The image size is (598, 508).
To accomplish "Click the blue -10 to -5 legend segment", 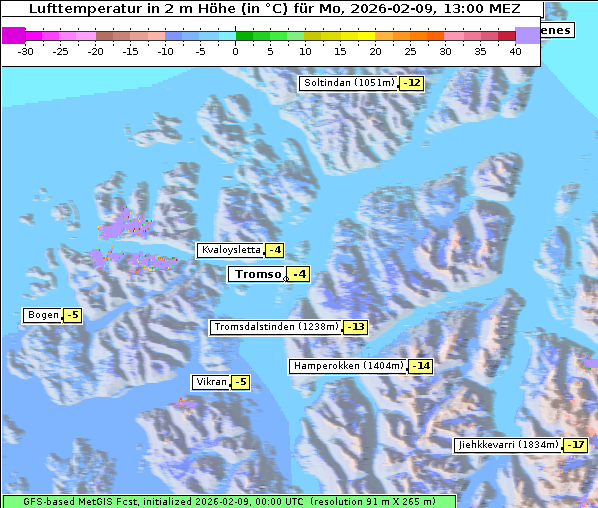I will coord(183,36).
